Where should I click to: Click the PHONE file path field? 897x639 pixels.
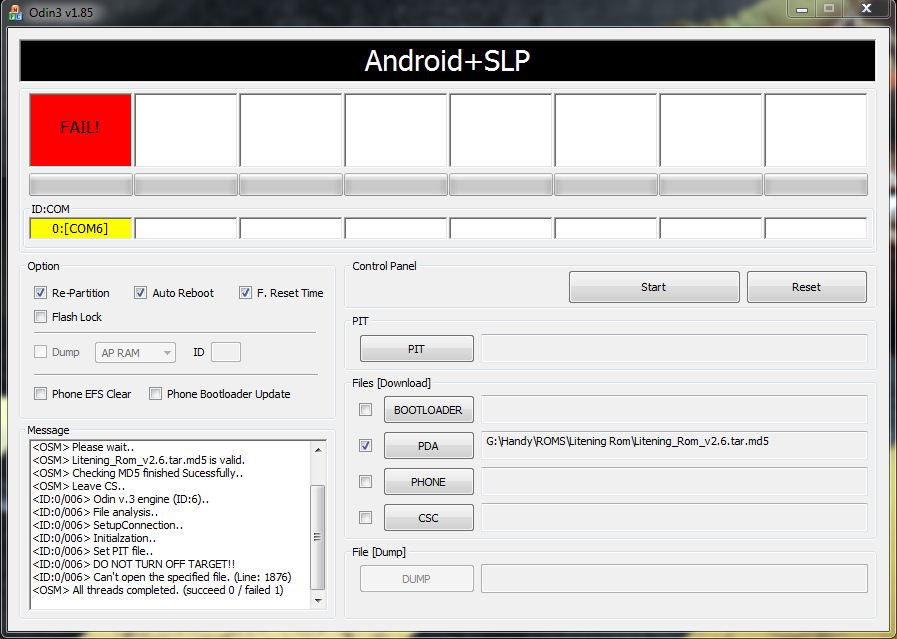[674, 482]
